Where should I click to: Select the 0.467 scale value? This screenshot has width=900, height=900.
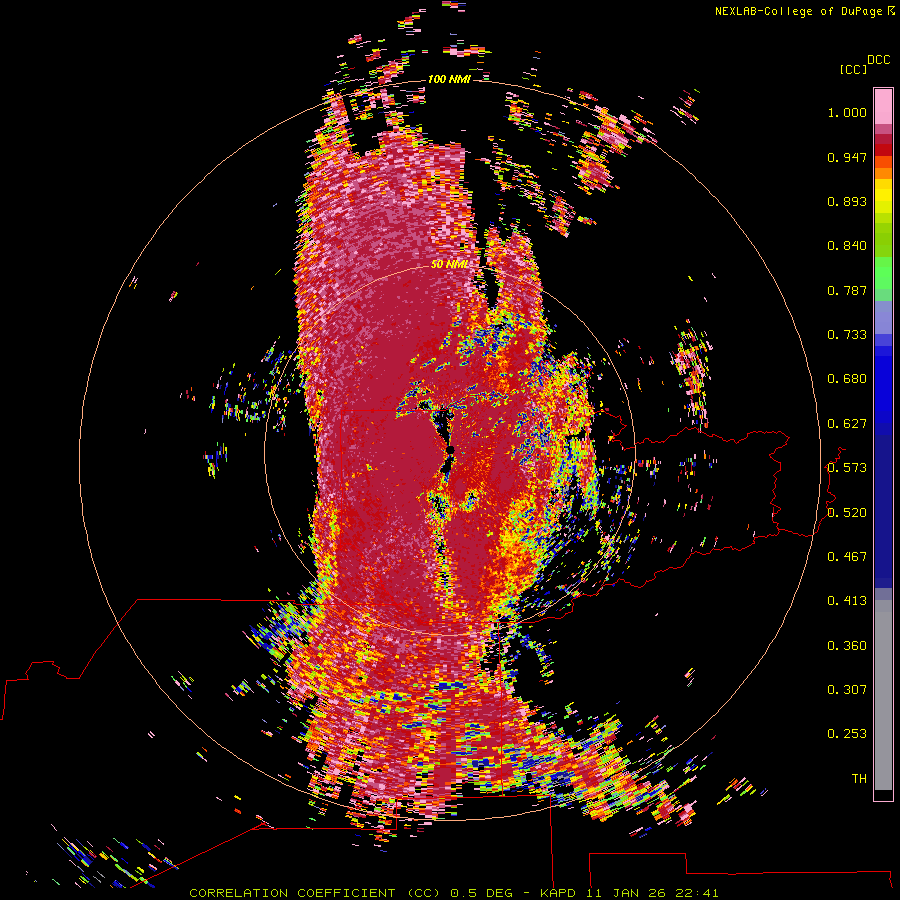(847, 557)
